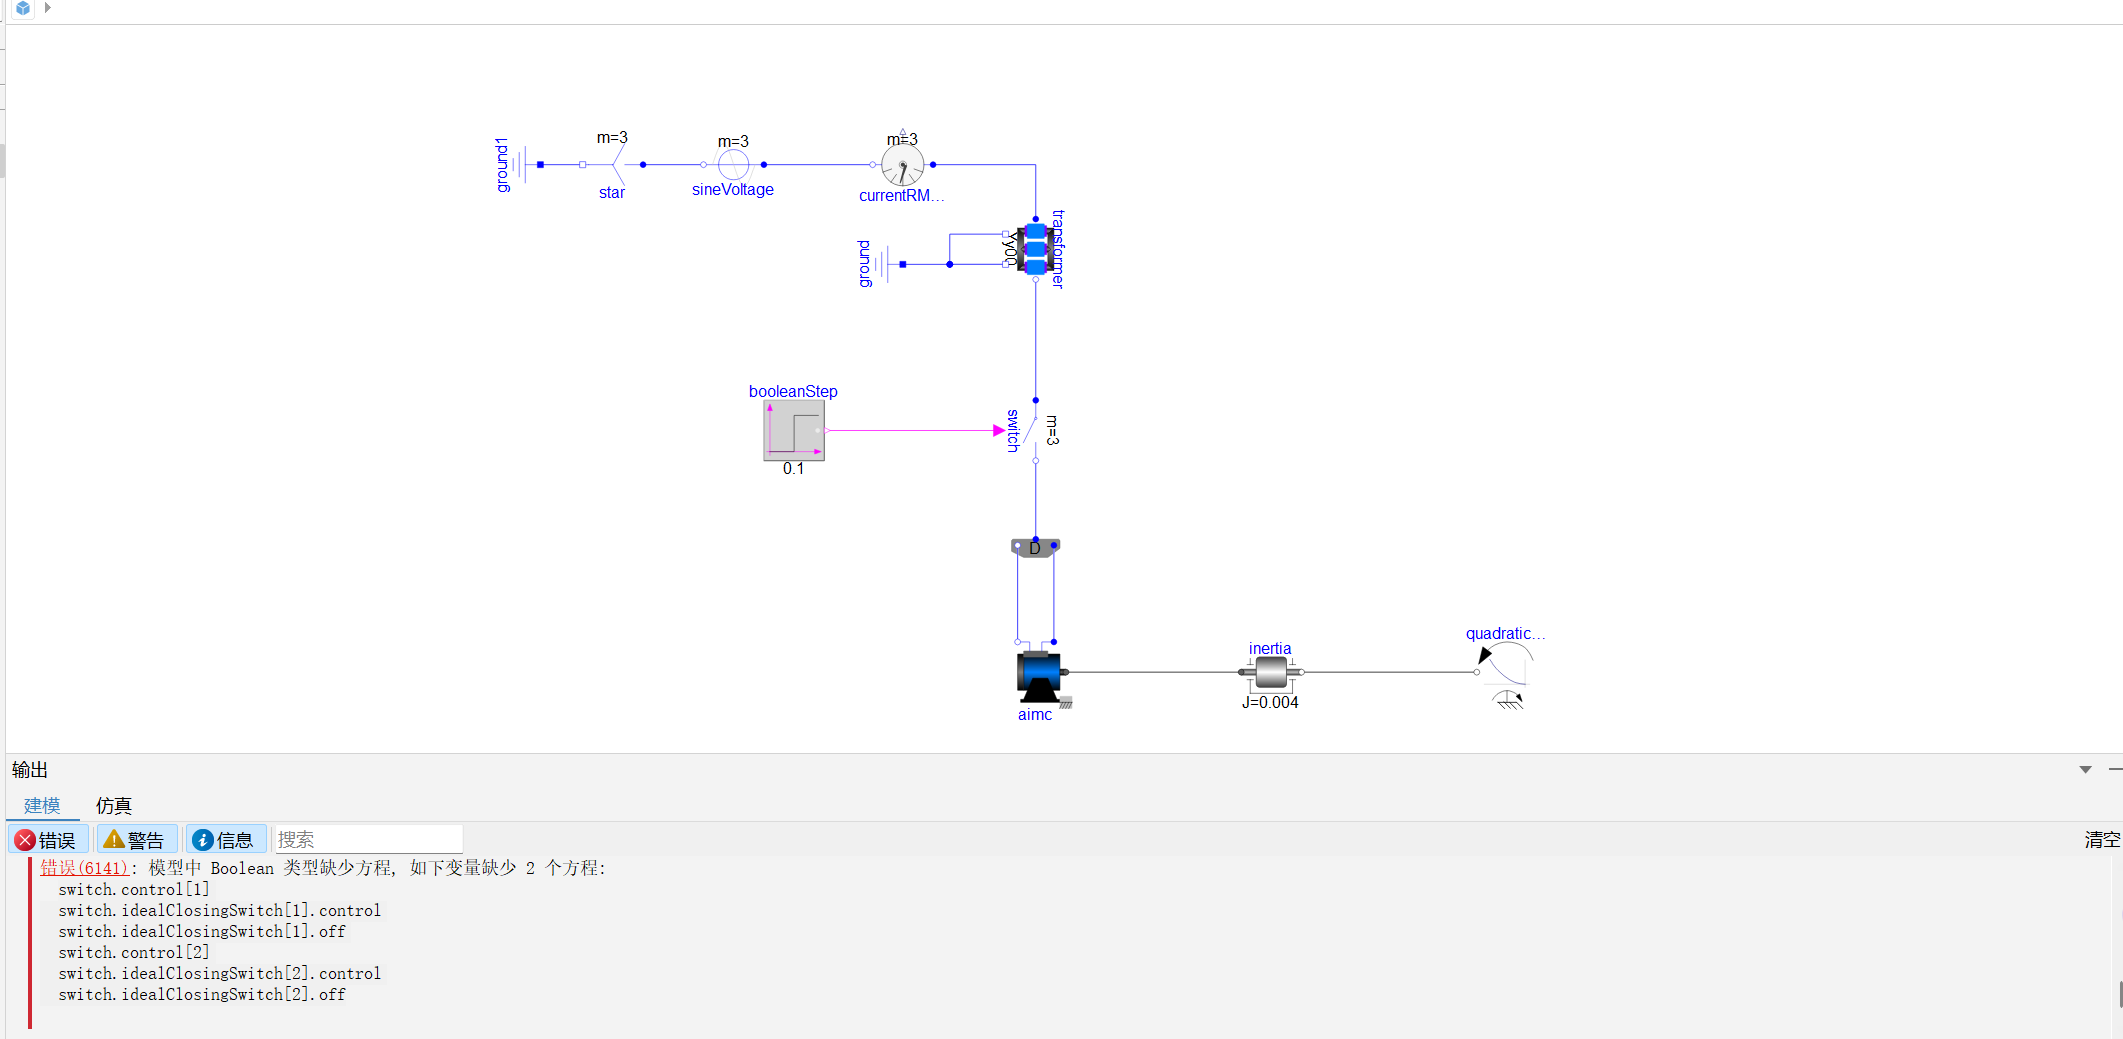
Task: Click the switch.idealClosingSwitch[1].control line
Action: click(219, 911)
